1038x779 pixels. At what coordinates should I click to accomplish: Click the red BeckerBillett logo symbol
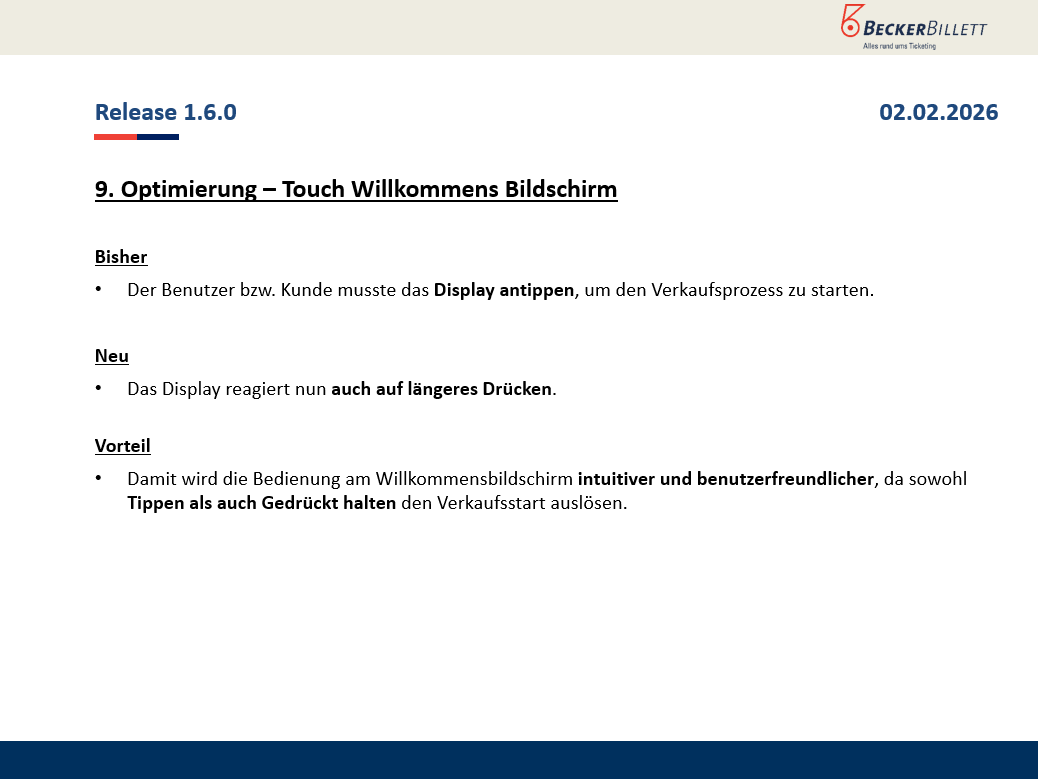coord(851,22)
